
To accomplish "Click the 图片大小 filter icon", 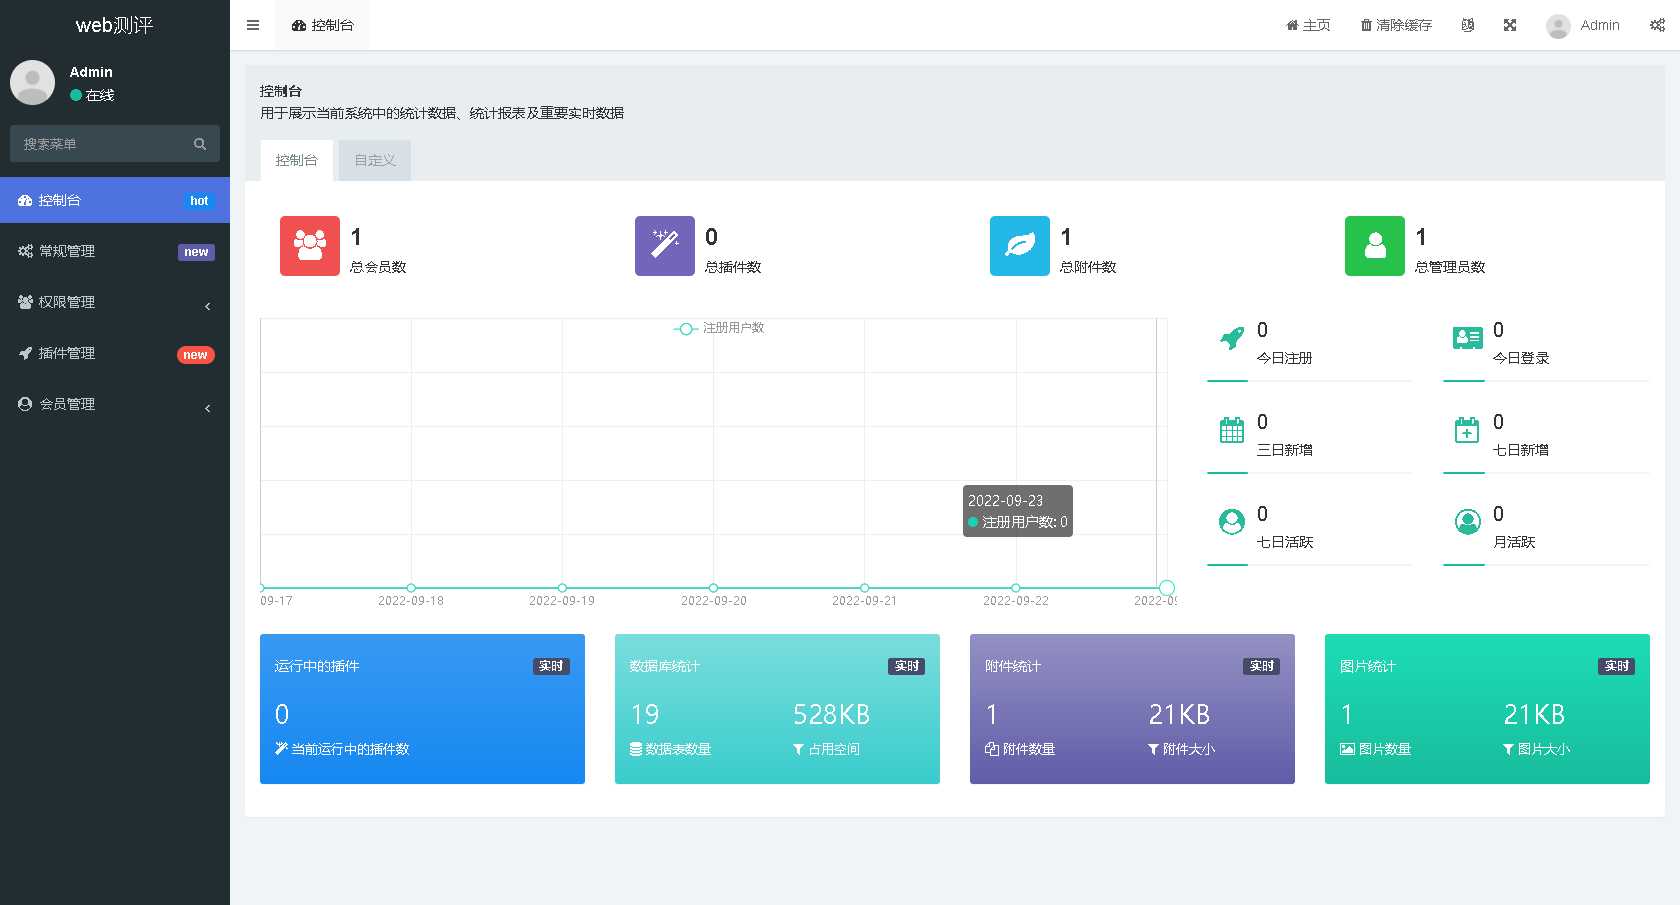I will coord(1508,749).
